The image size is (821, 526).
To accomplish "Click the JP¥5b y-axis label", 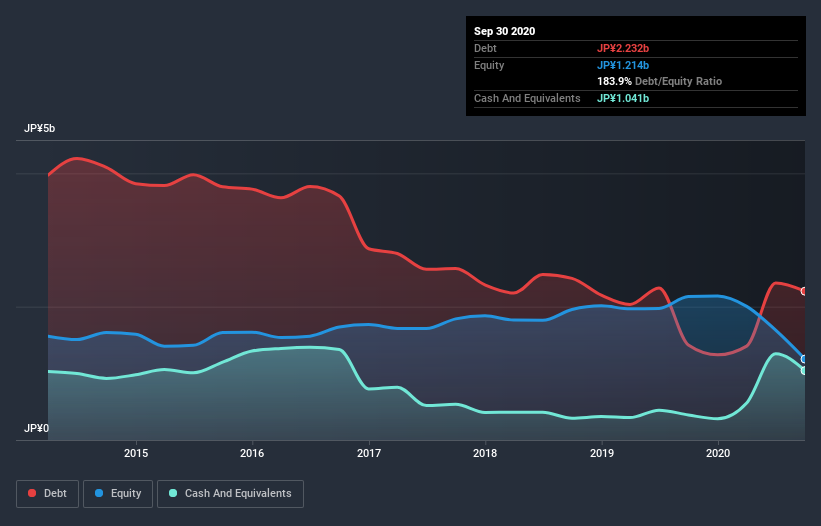I will 39,128.
